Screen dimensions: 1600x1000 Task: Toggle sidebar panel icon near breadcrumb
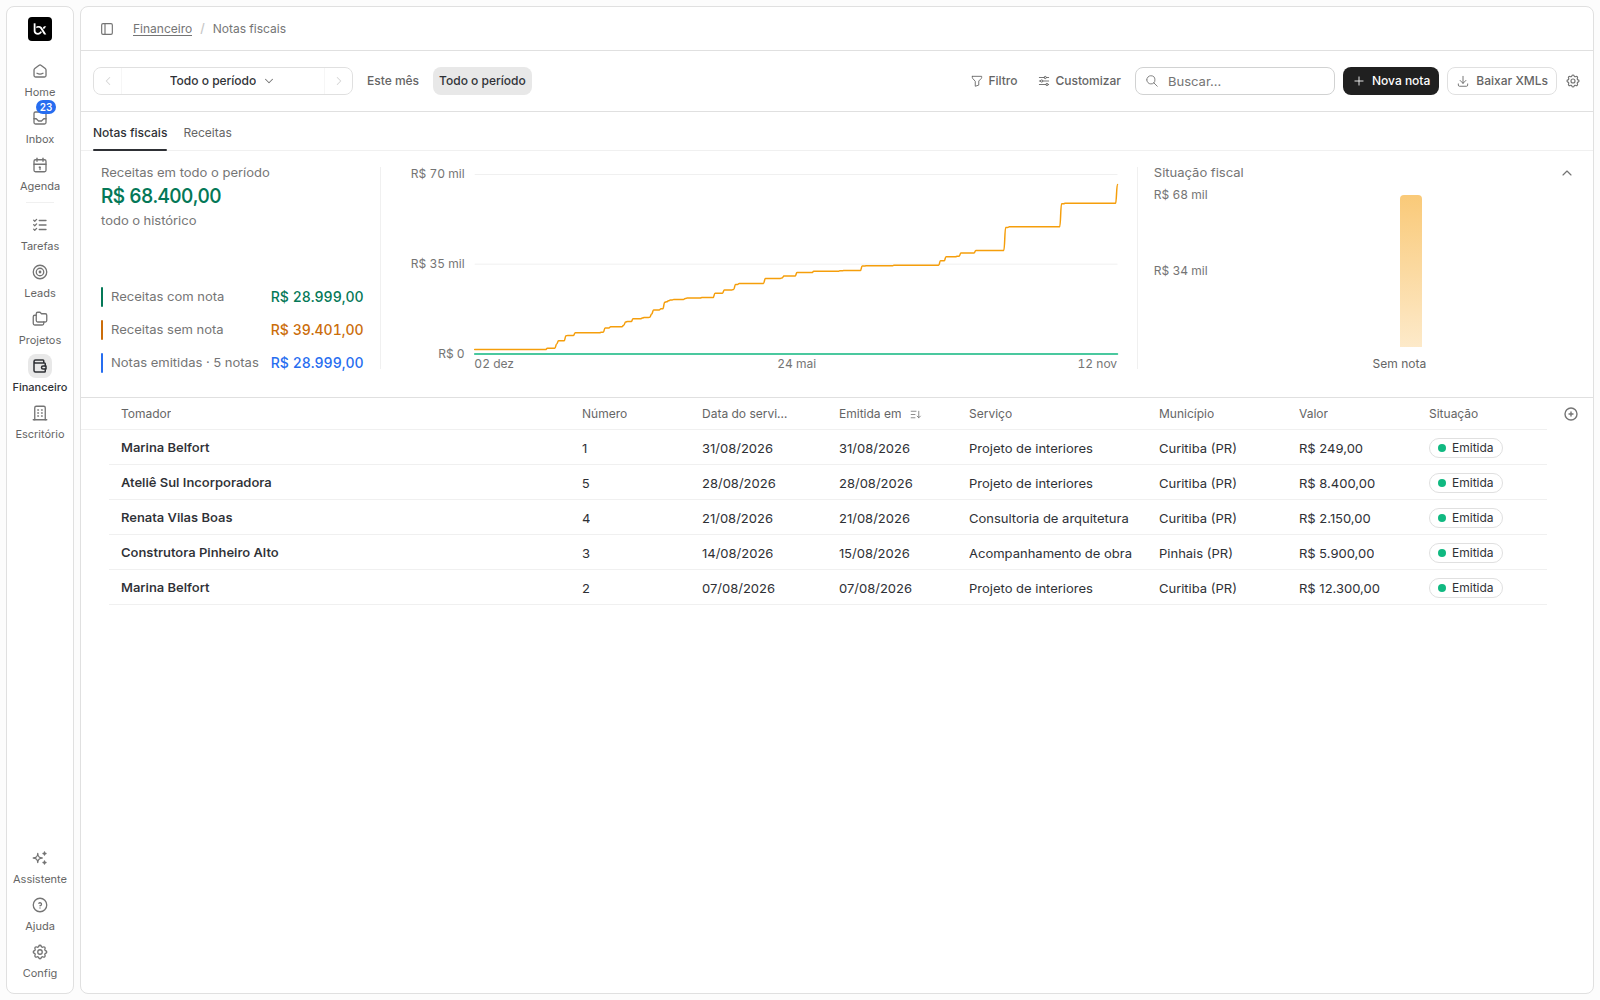(107, 29)
